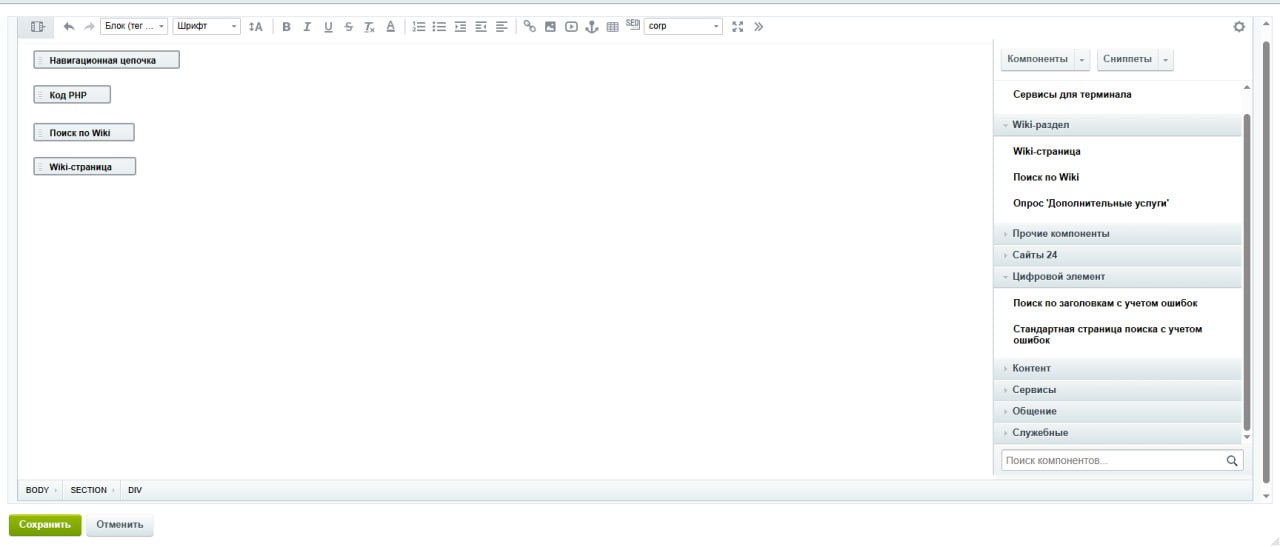Collapse the Wiki-раздел section
The width and height of the screenshot is (1280, 547).
click(x=1040, y=125)
